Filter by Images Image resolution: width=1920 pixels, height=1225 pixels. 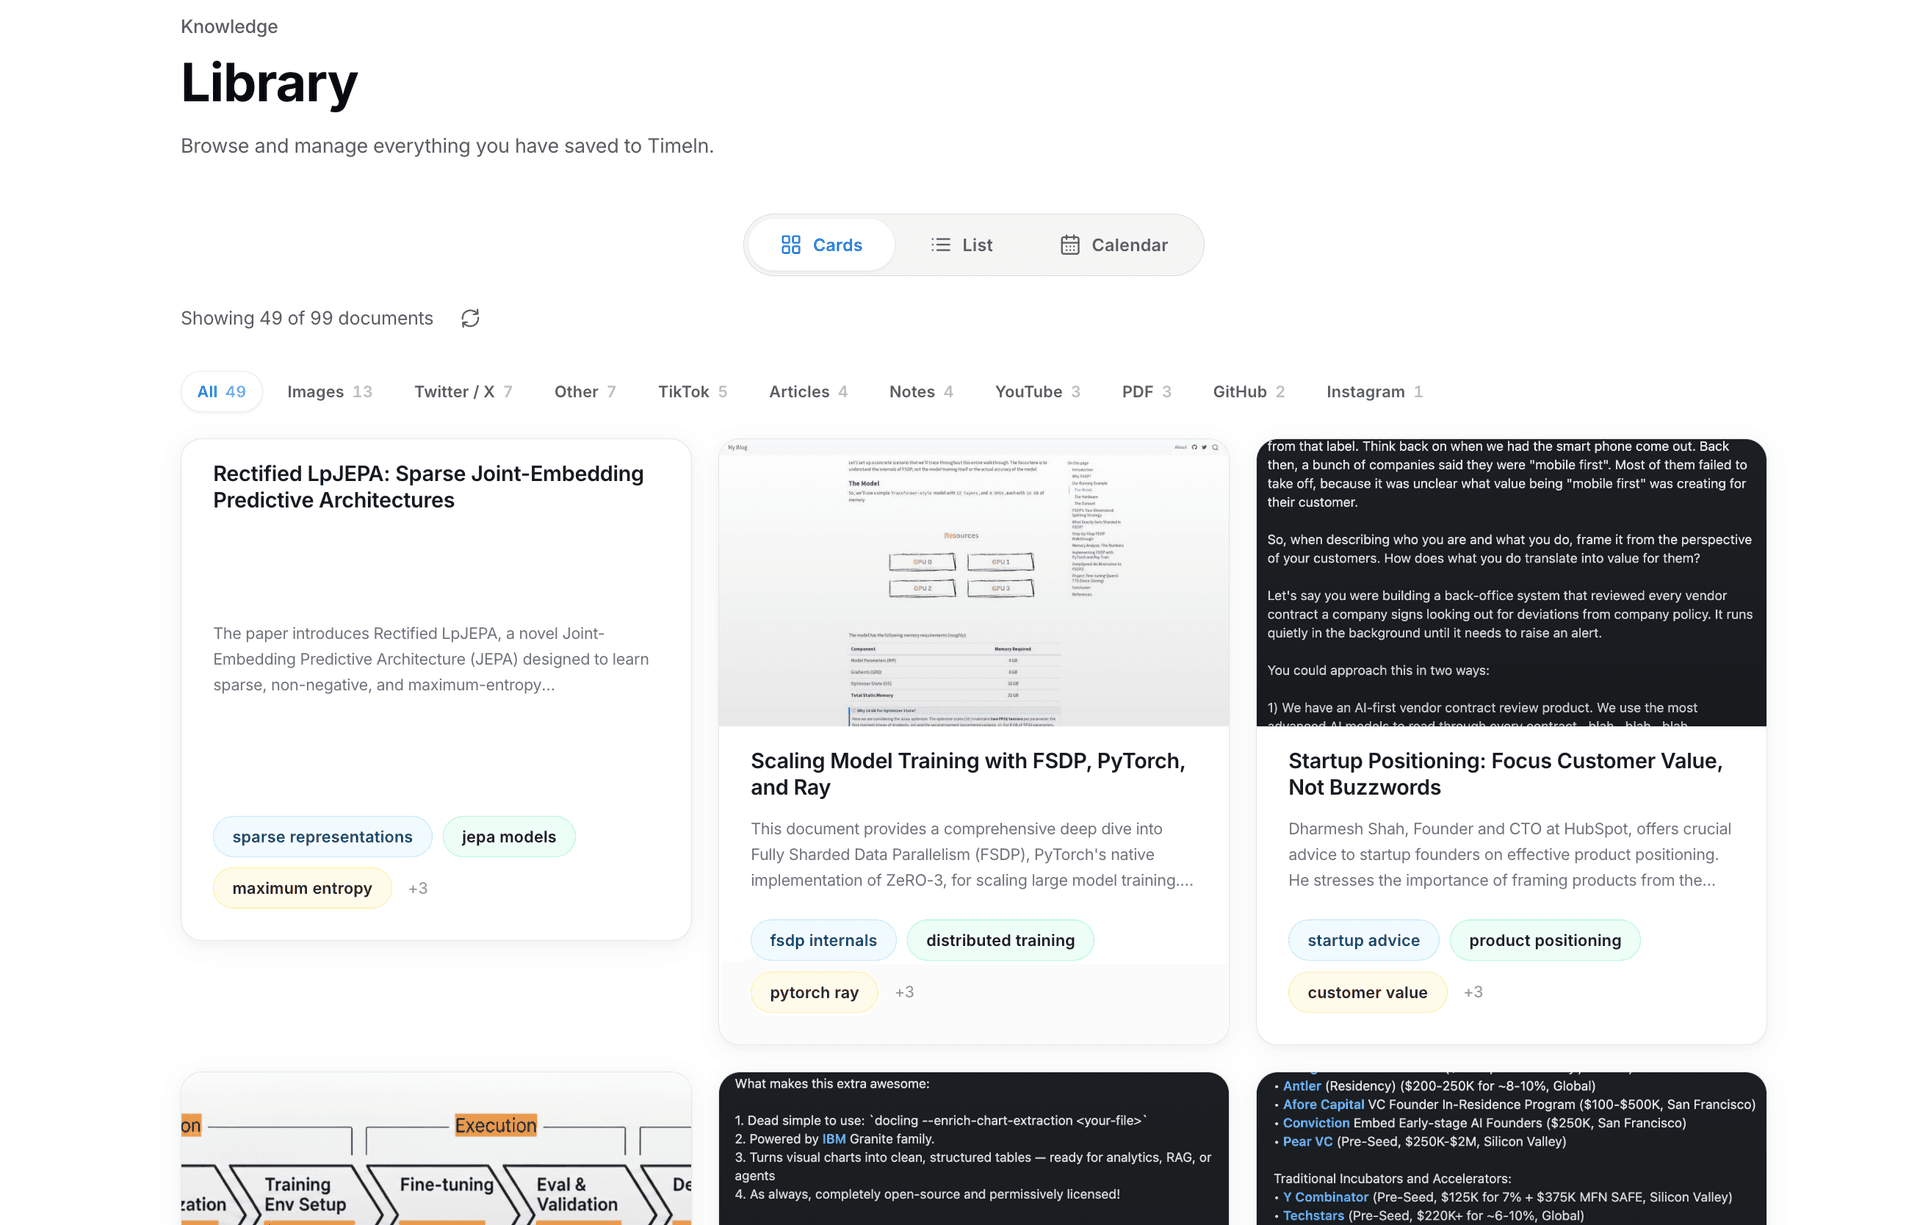pyautogui.click(x=329, y=392)
